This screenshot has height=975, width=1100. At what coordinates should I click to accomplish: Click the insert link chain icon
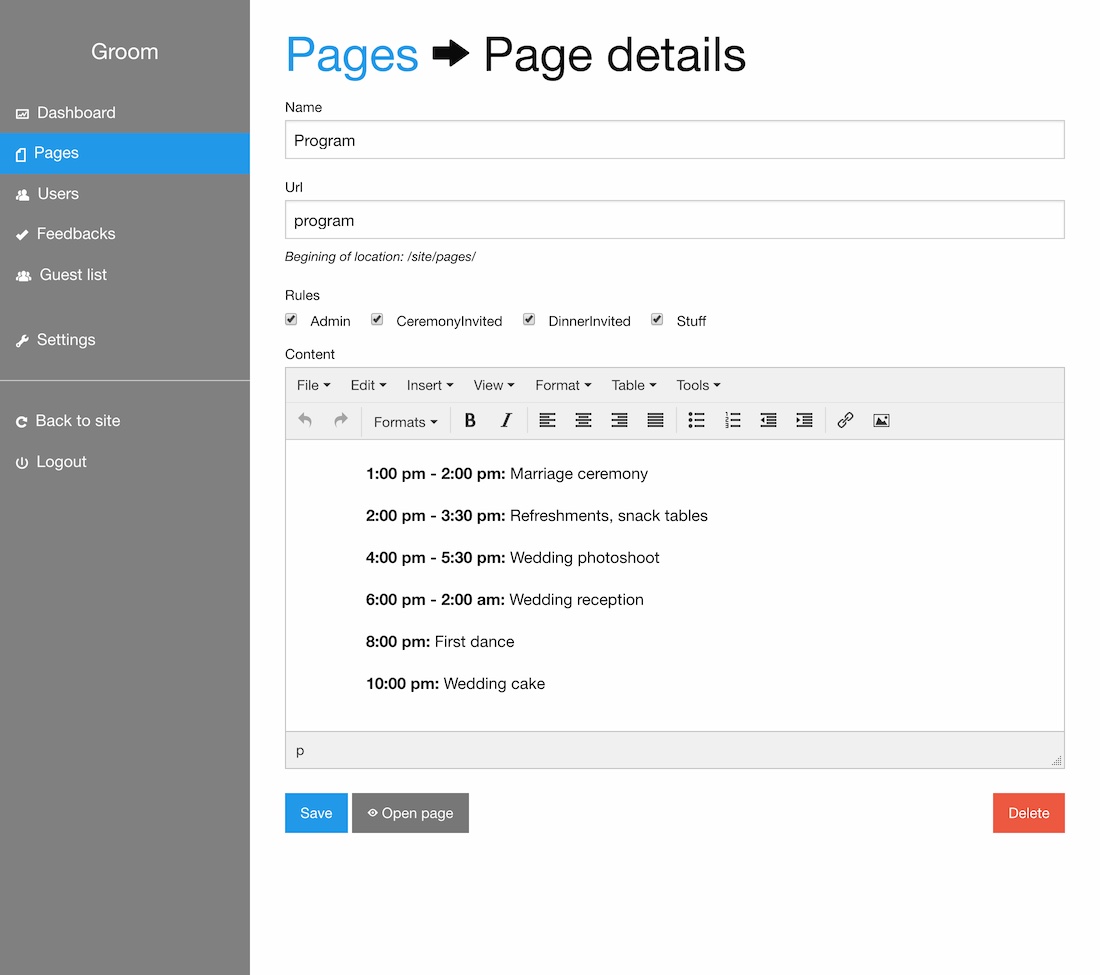[x=845, y=421]
